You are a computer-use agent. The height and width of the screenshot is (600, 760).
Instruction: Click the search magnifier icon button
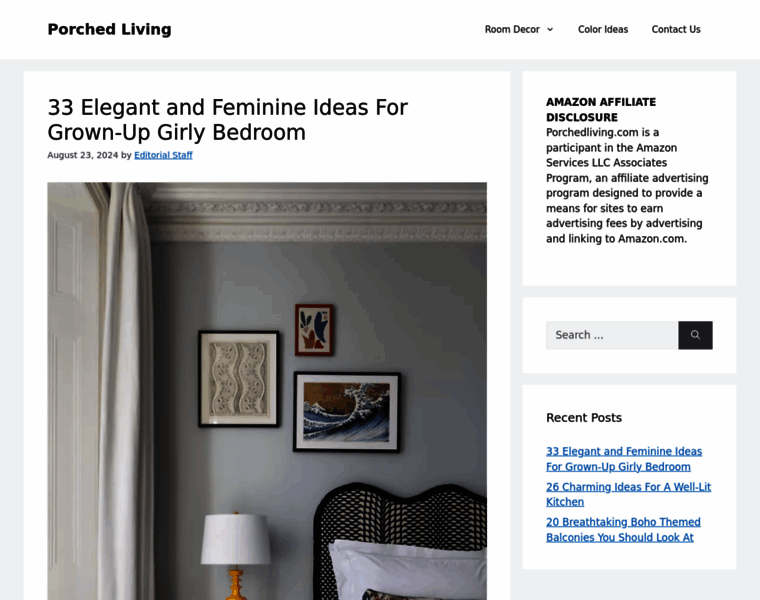point(695,335)
